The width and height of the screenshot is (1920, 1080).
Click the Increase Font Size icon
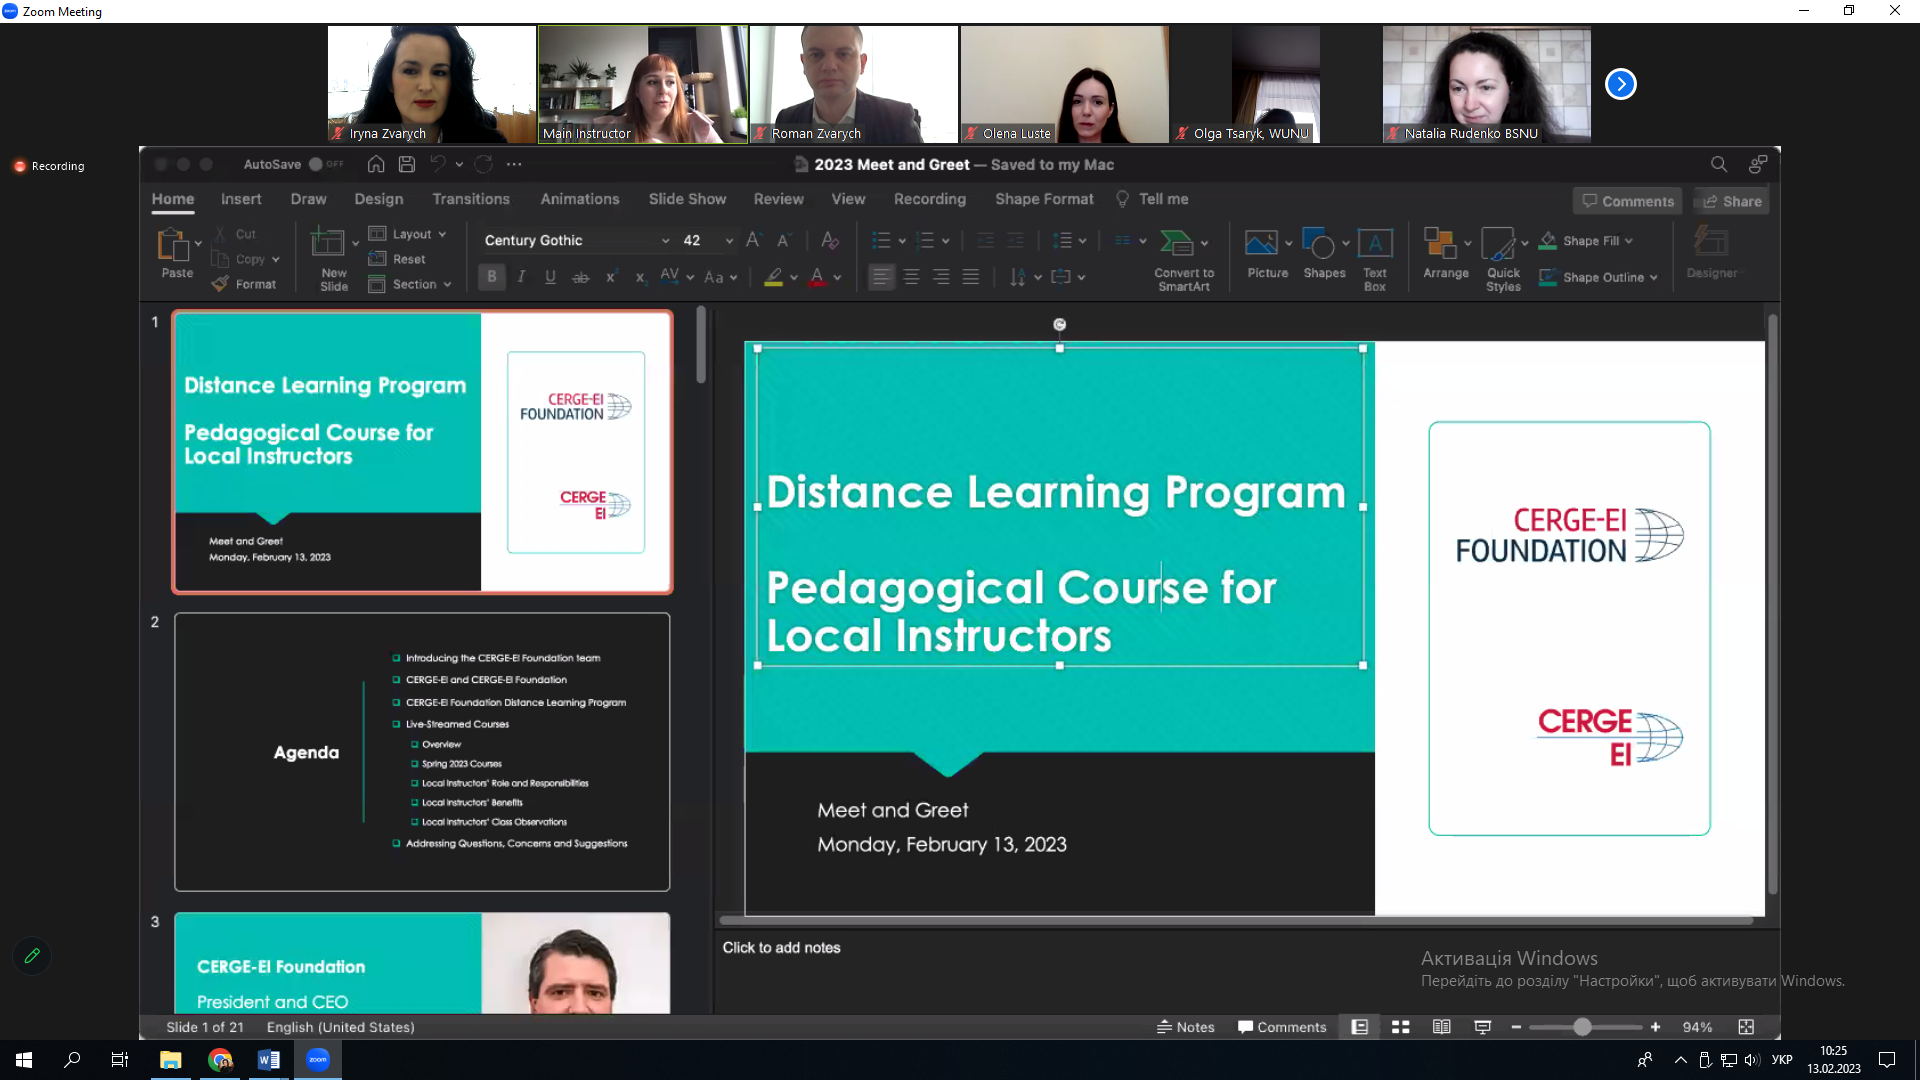click(x=753, y=240)
